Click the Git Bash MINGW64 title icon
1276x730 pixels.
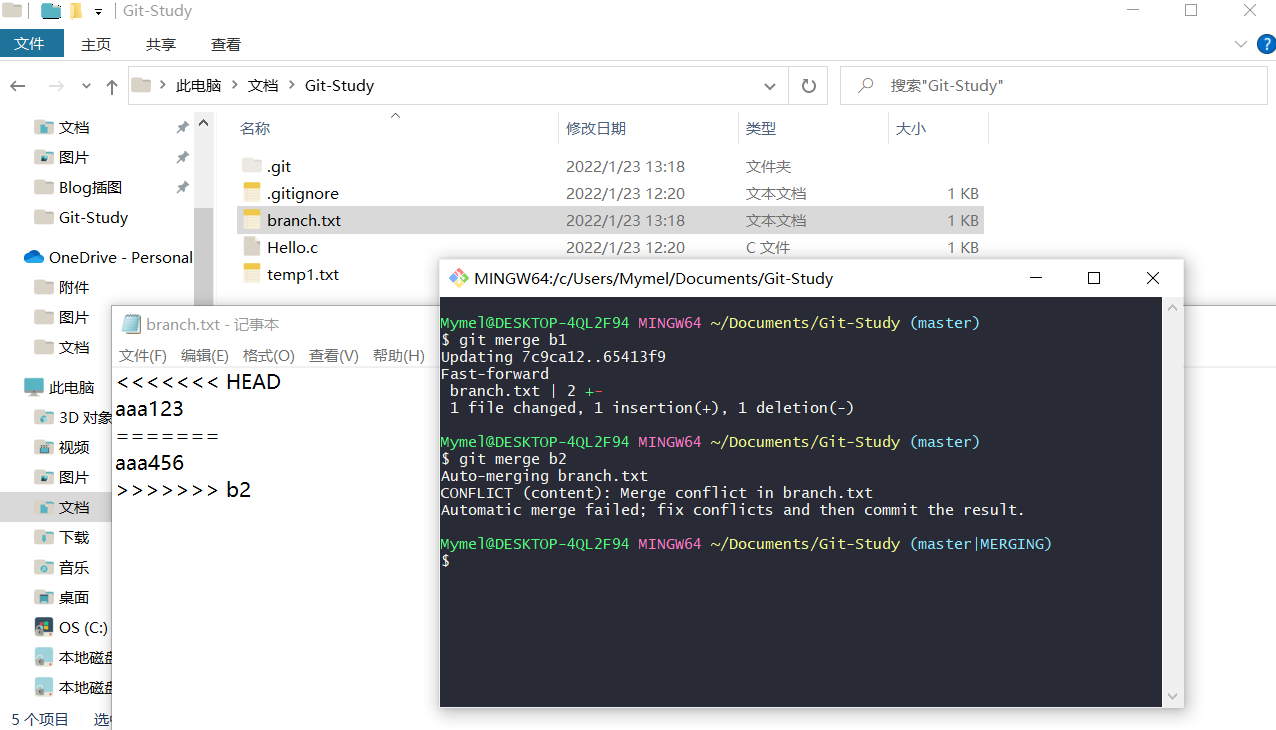click(x=459, y=278)
